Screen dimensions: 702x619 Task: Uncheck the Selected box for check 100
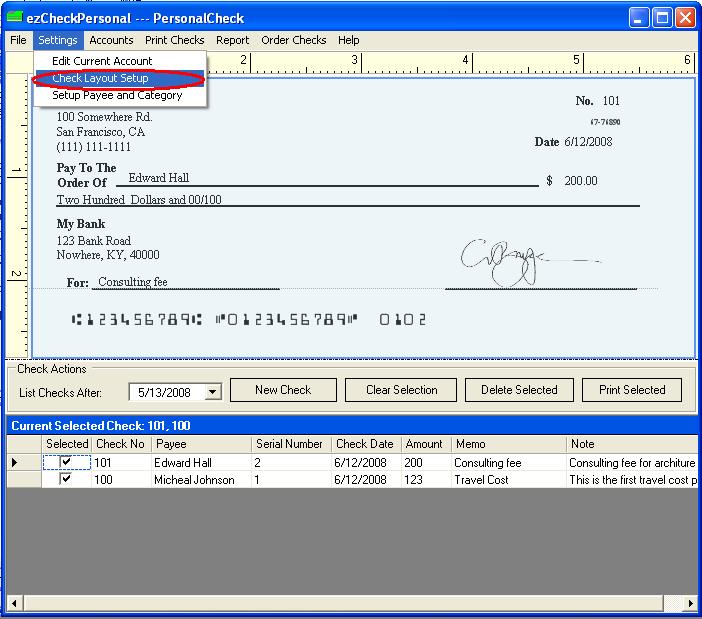pos(67,480)
